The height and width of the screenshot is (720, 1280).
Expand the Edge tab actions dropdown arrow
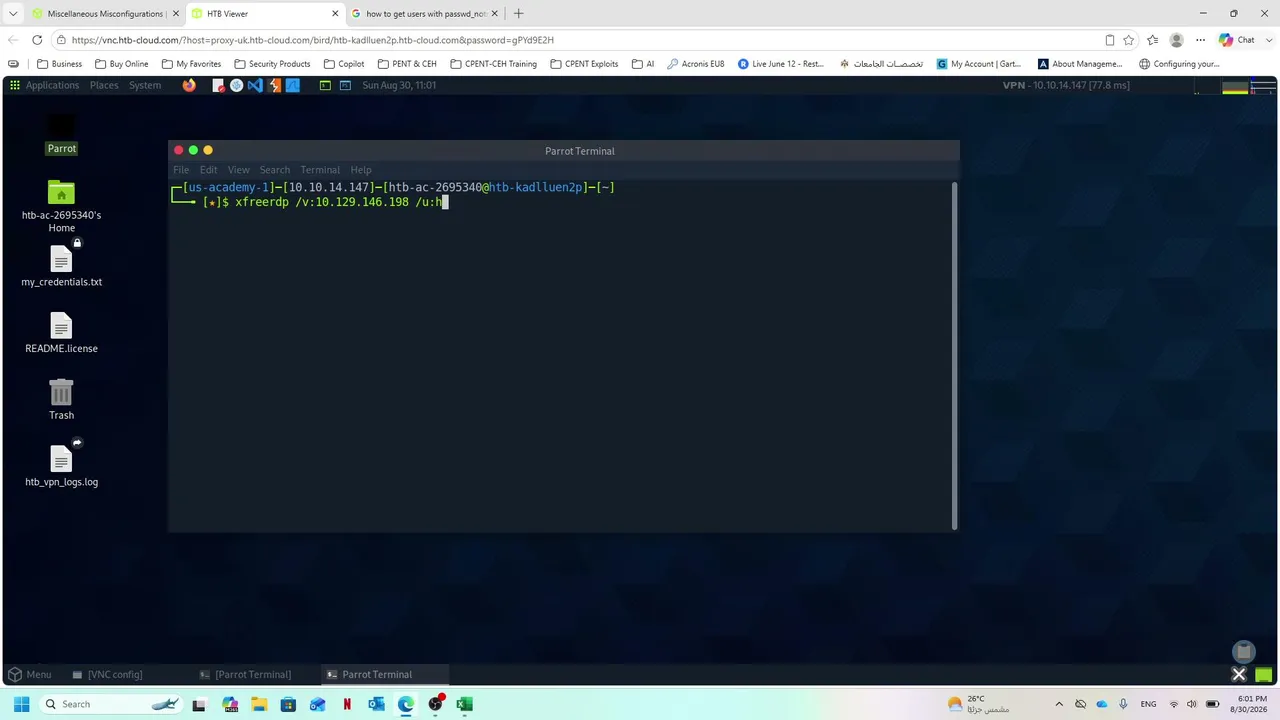13,14
